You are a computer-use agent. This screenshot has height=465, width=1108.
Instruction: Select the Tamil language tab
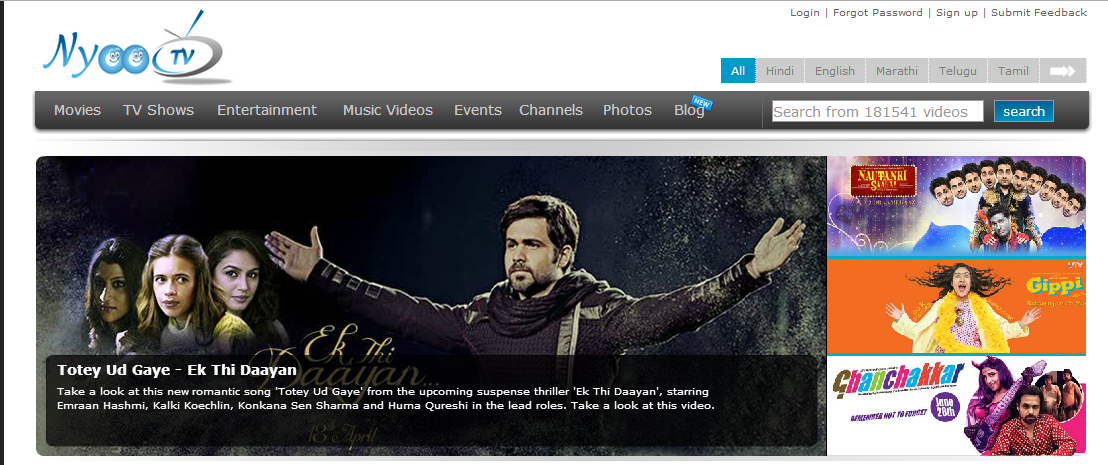1013,71
